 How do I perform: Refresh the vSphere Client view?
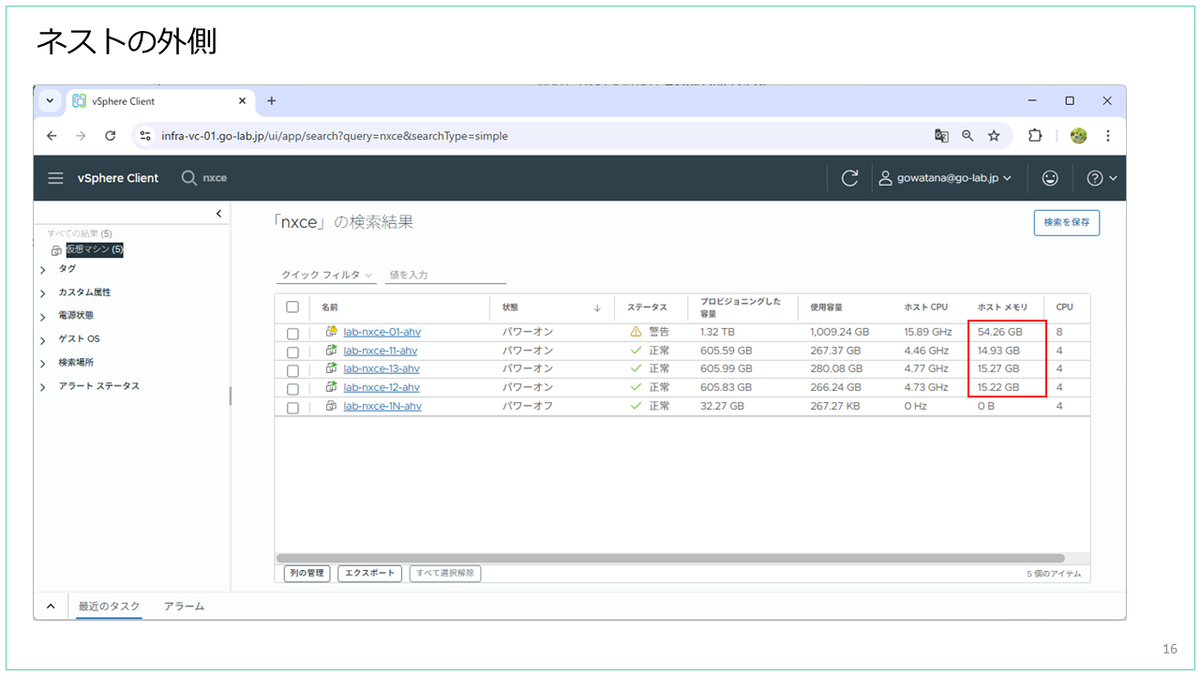click(x=850, y=178)
